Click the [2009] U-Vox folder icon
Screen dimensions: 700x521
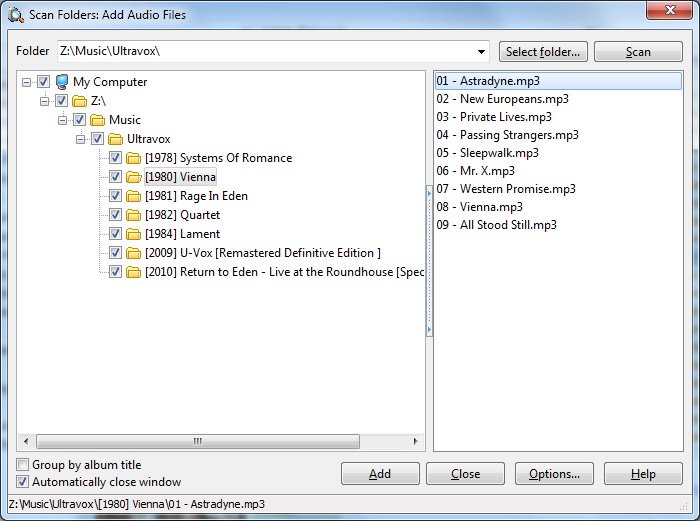pyautogui.click(x=133, y=253)
